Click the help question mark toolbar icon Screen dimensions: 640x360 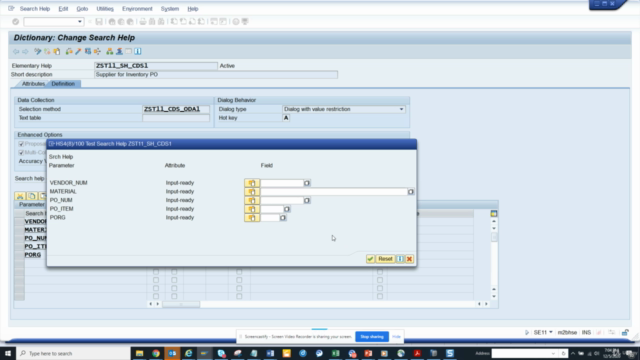coord(236,22)
